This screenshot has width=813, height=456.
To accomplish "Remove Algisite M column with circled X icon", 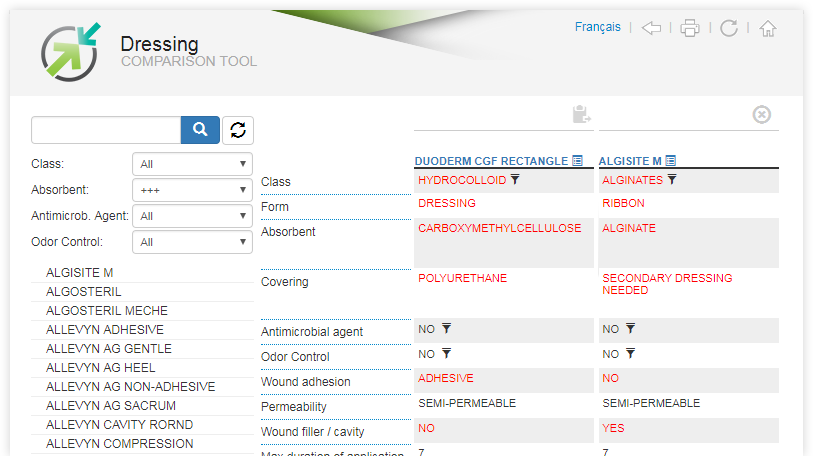I will point(762,114).
